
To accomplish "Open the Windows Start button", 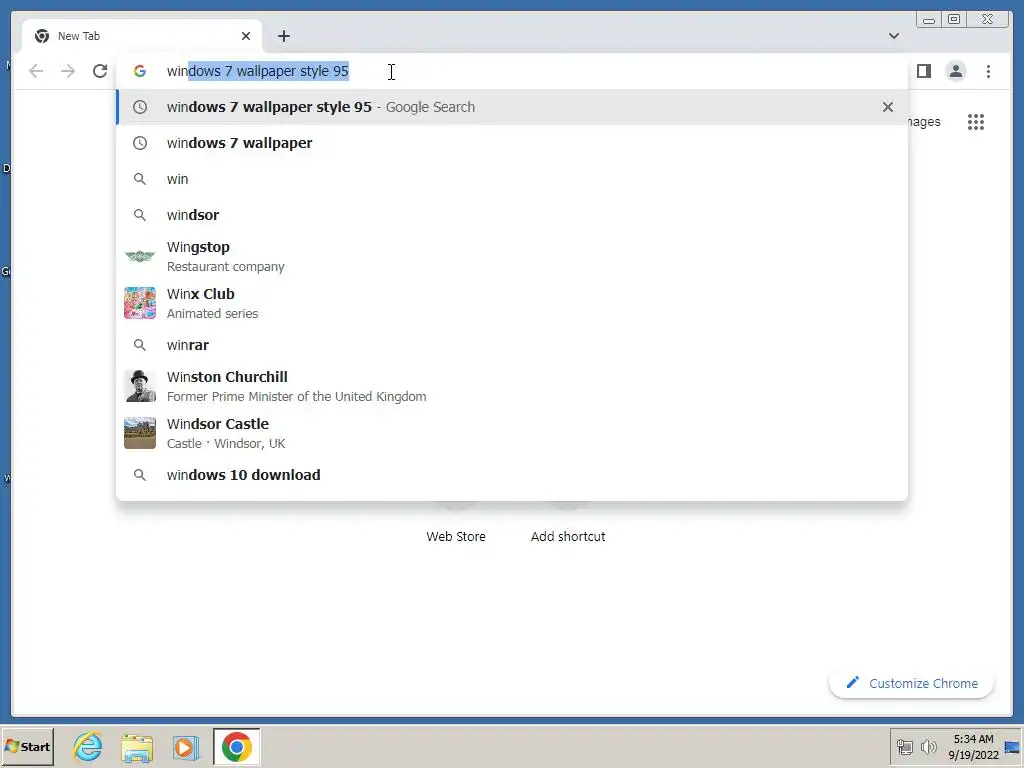I will point(27,746).
